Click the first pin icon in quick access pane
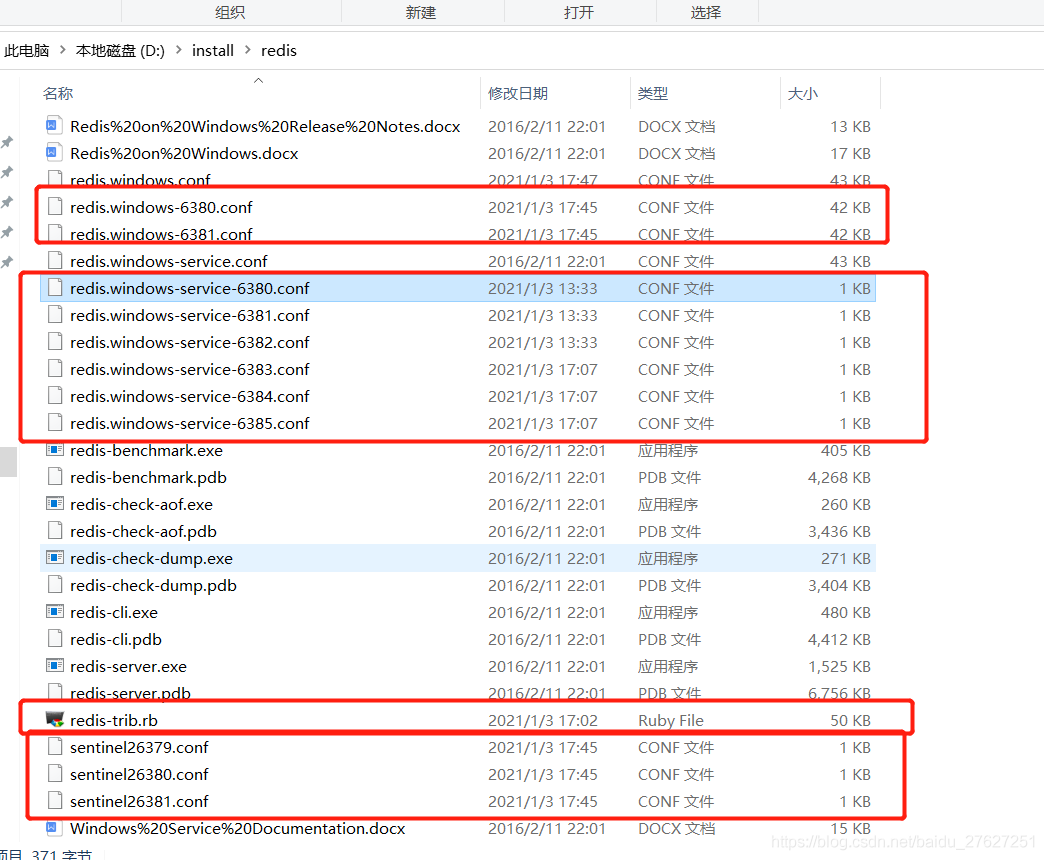The image size is (1044, 860). tap(7, 142)
